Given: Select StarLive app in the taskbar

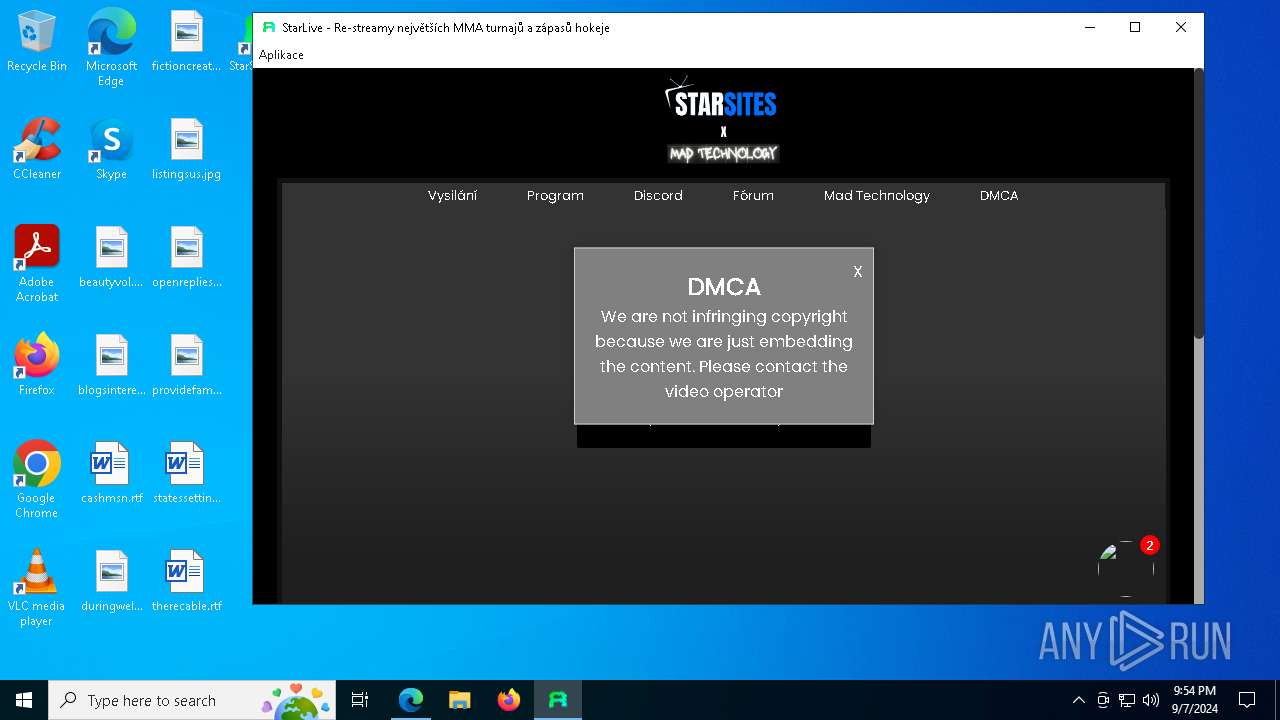Looking at the screenshot, I should coord(558,700).
